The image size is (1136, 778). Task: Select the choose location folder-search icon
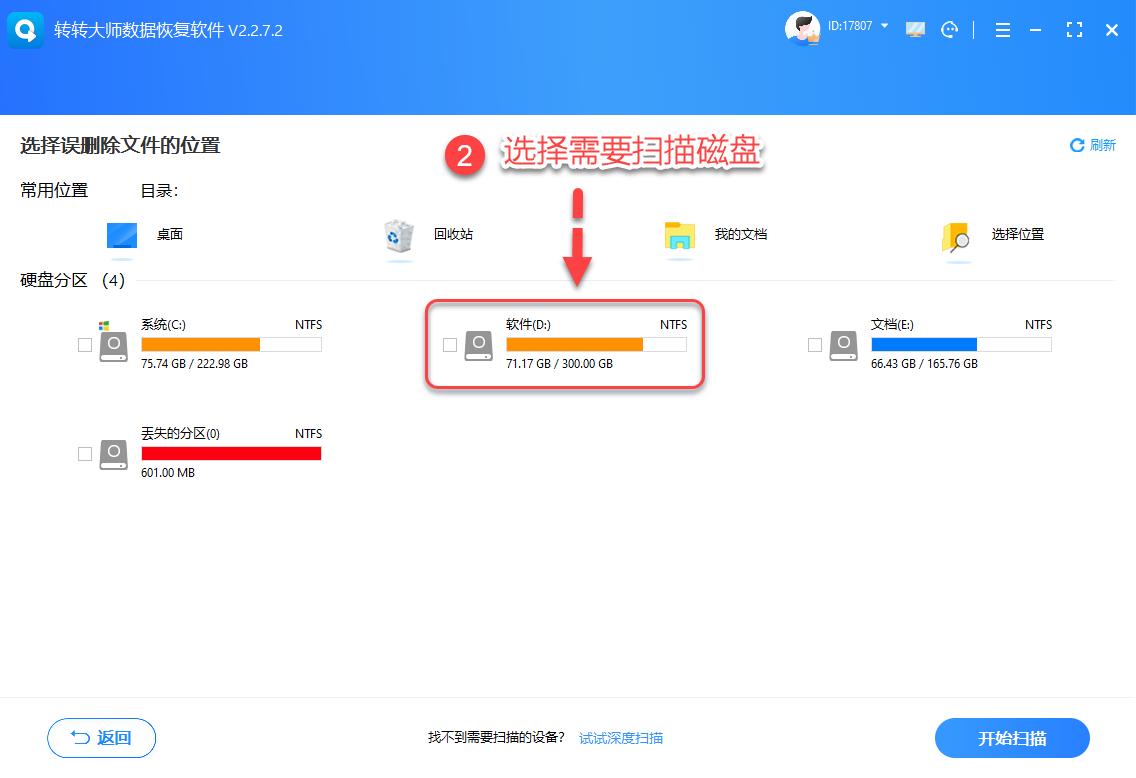pyautogui.click(x=957, y=236)
